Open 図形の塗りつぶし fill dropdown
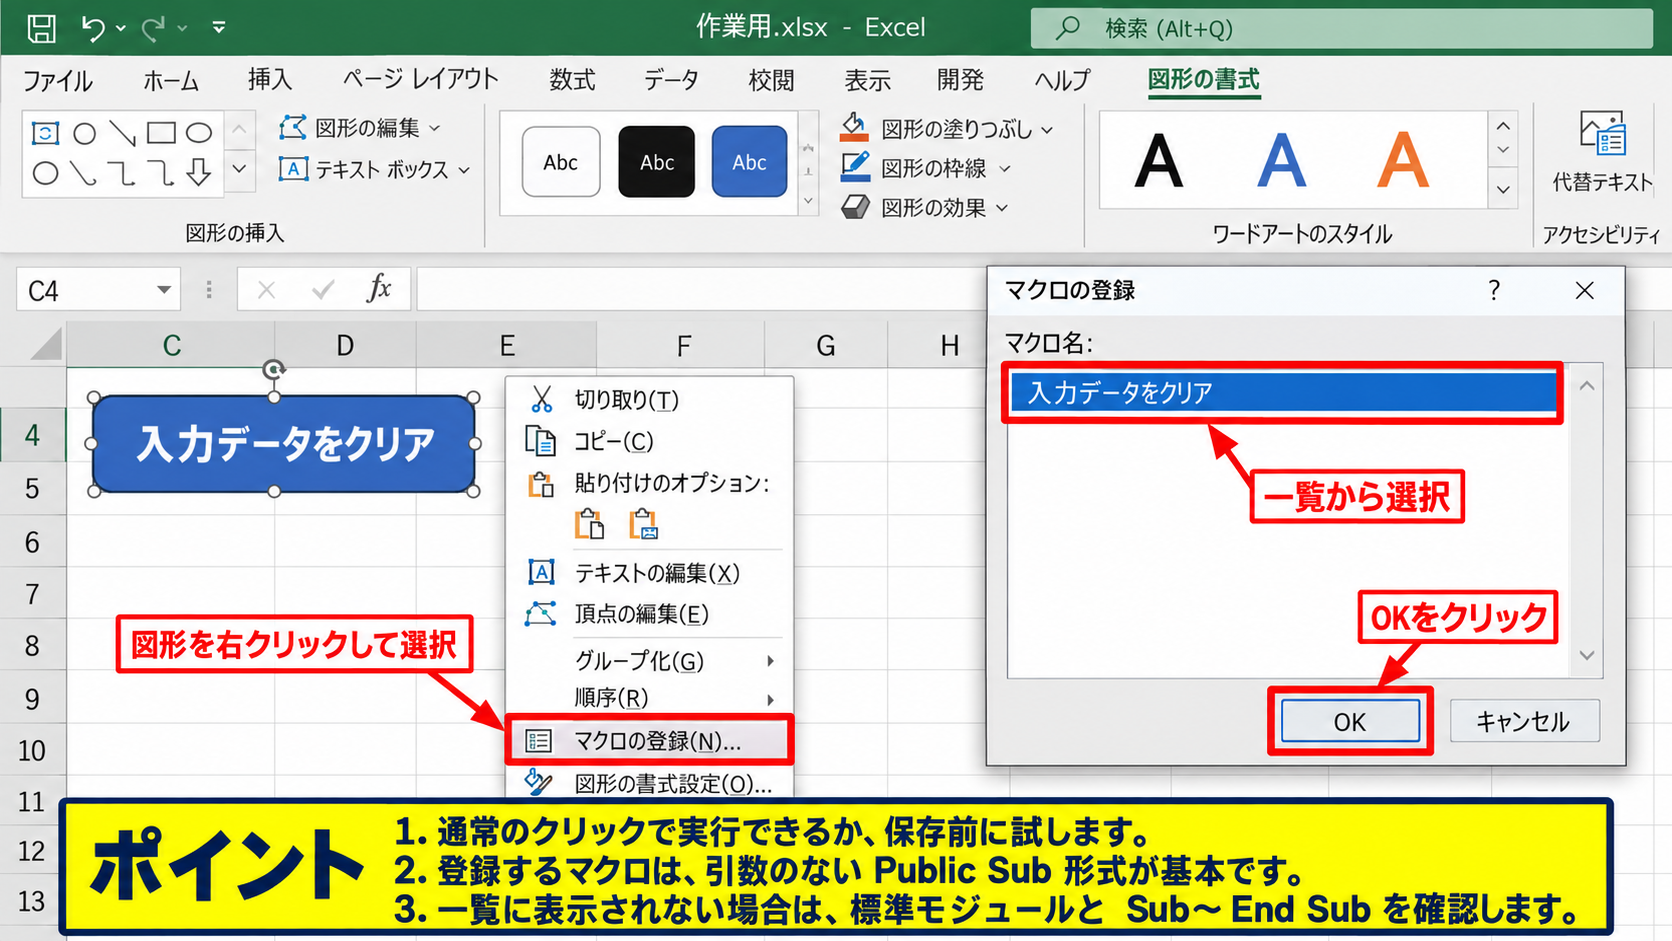This screenshot has height=941, width=1672. coord(947,128)
